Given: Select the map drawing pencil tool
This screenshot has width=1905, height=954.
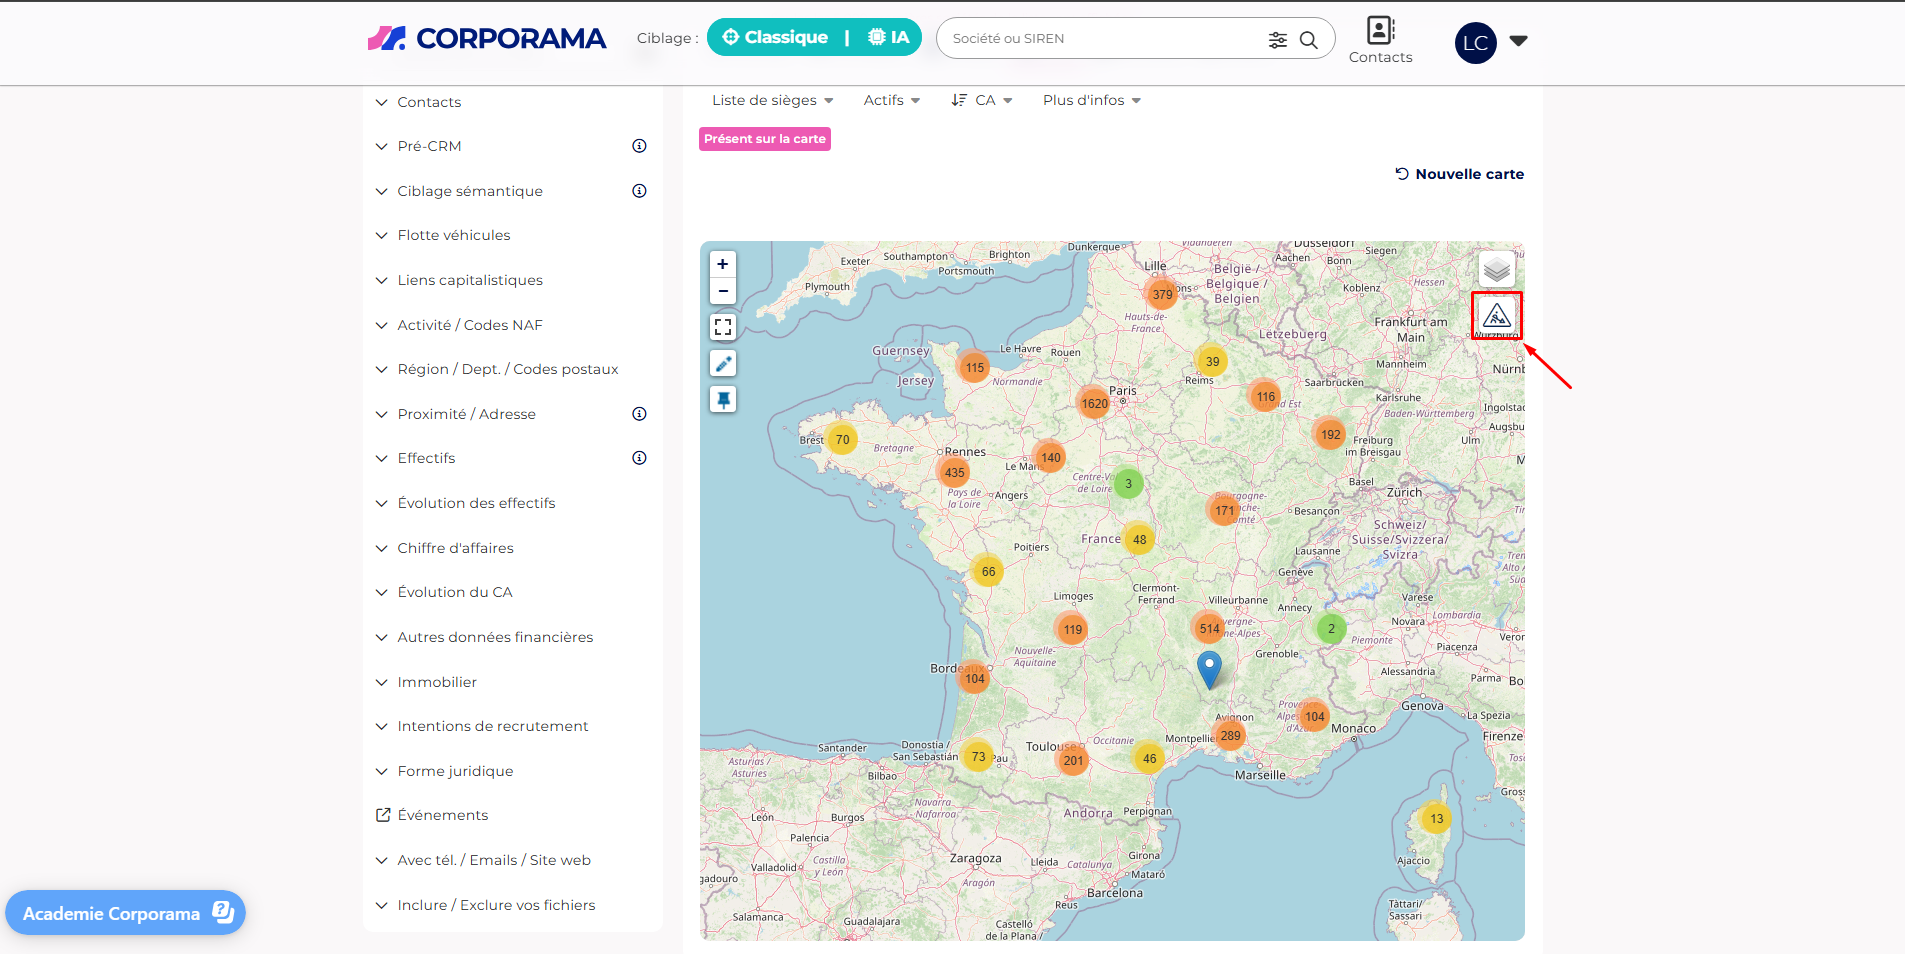Looking at the screenshot, I should 722,363.
